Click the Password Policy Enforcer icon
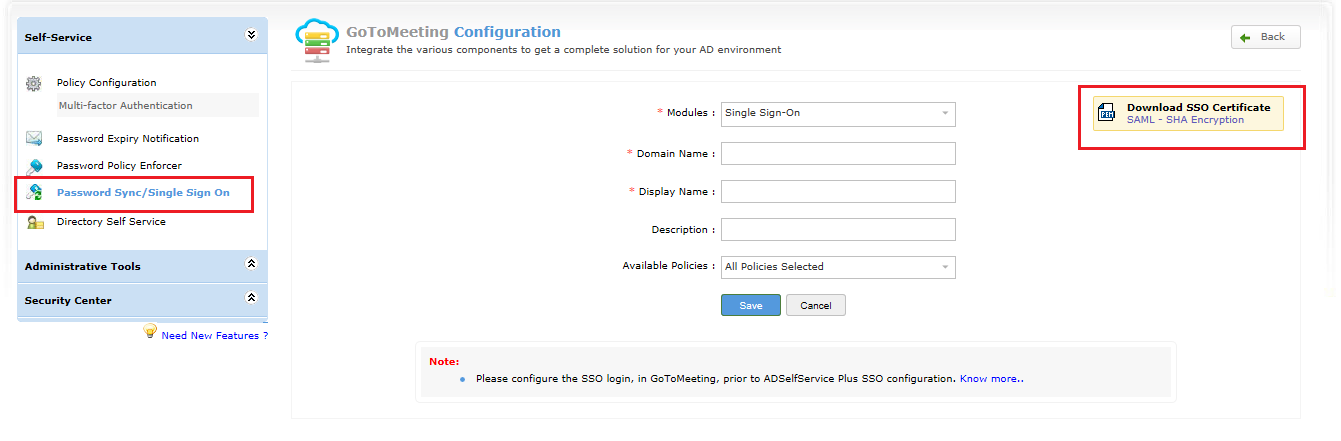 [34, 166]
